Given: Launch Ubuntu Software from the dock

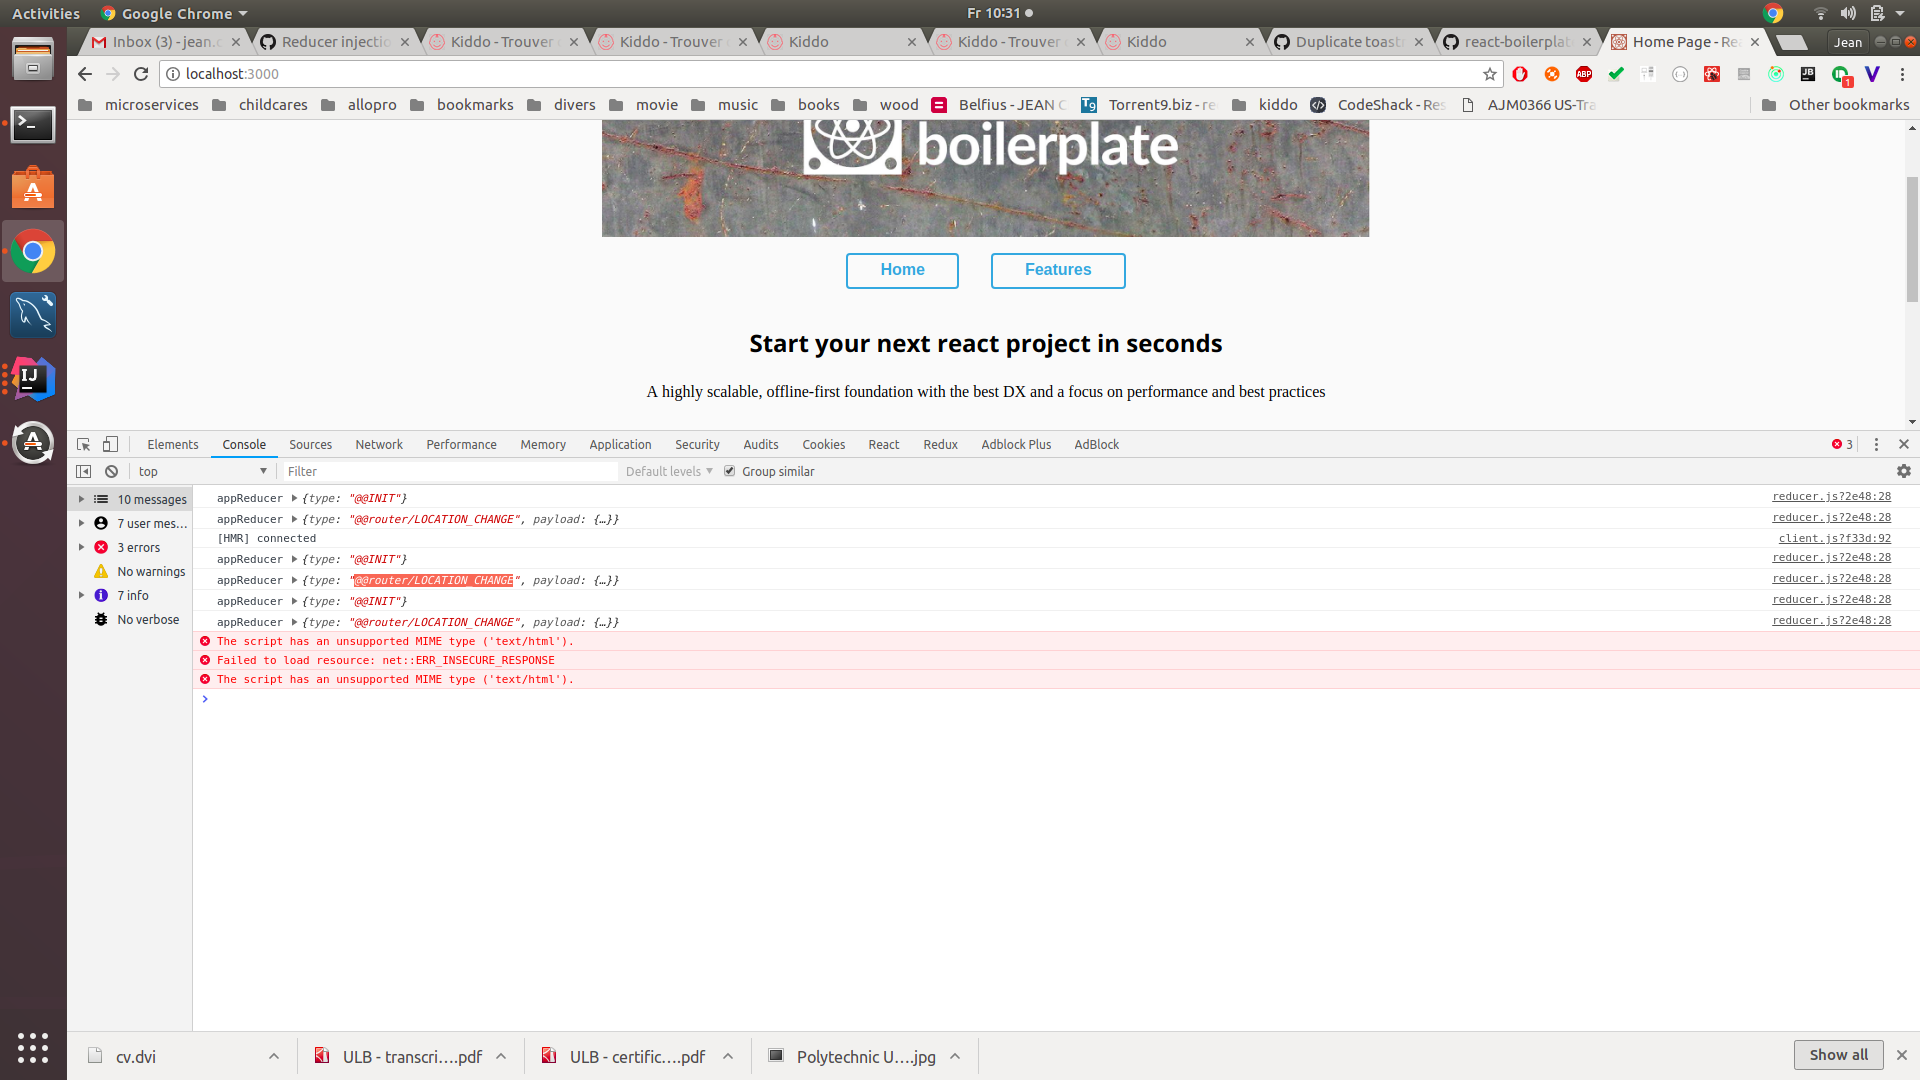Looking at the screenshot, I should (33, 188).
